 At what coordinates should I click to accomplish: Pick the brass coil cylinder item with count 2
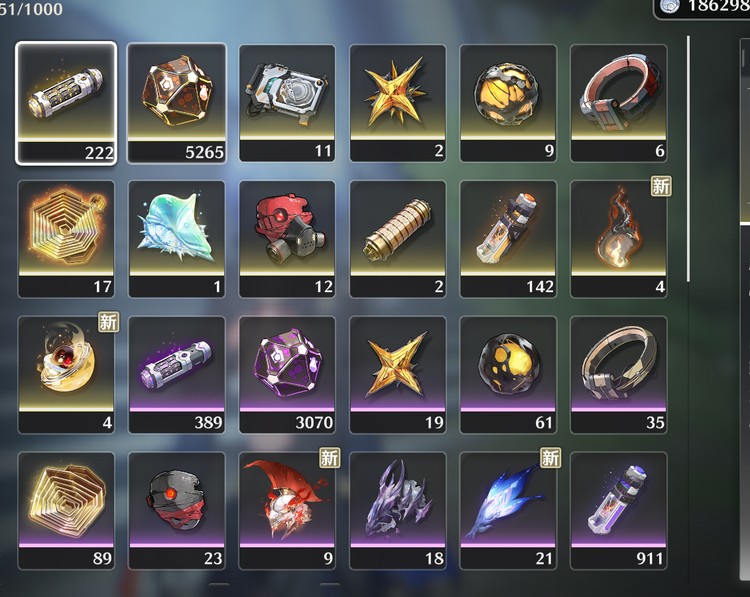point(397,239)
